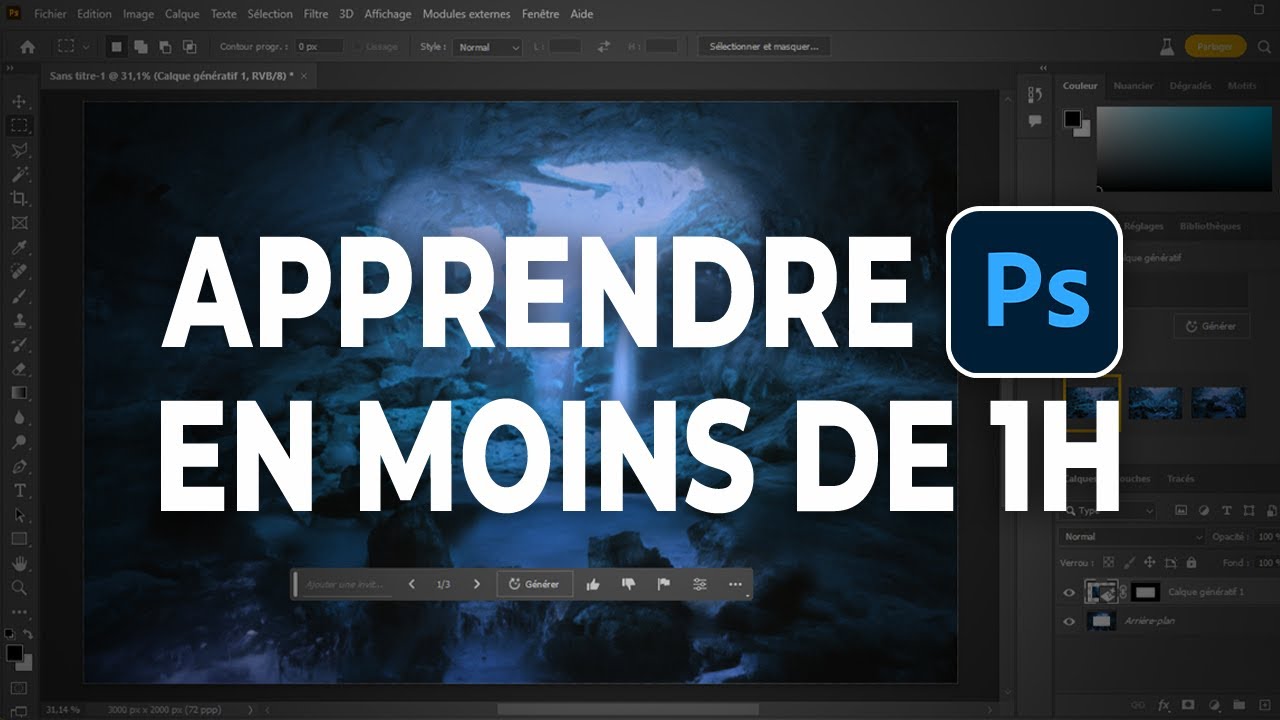Select the Rectangular Marquee tool in toolbox
1280x720 pixels.
pos(19,126)
